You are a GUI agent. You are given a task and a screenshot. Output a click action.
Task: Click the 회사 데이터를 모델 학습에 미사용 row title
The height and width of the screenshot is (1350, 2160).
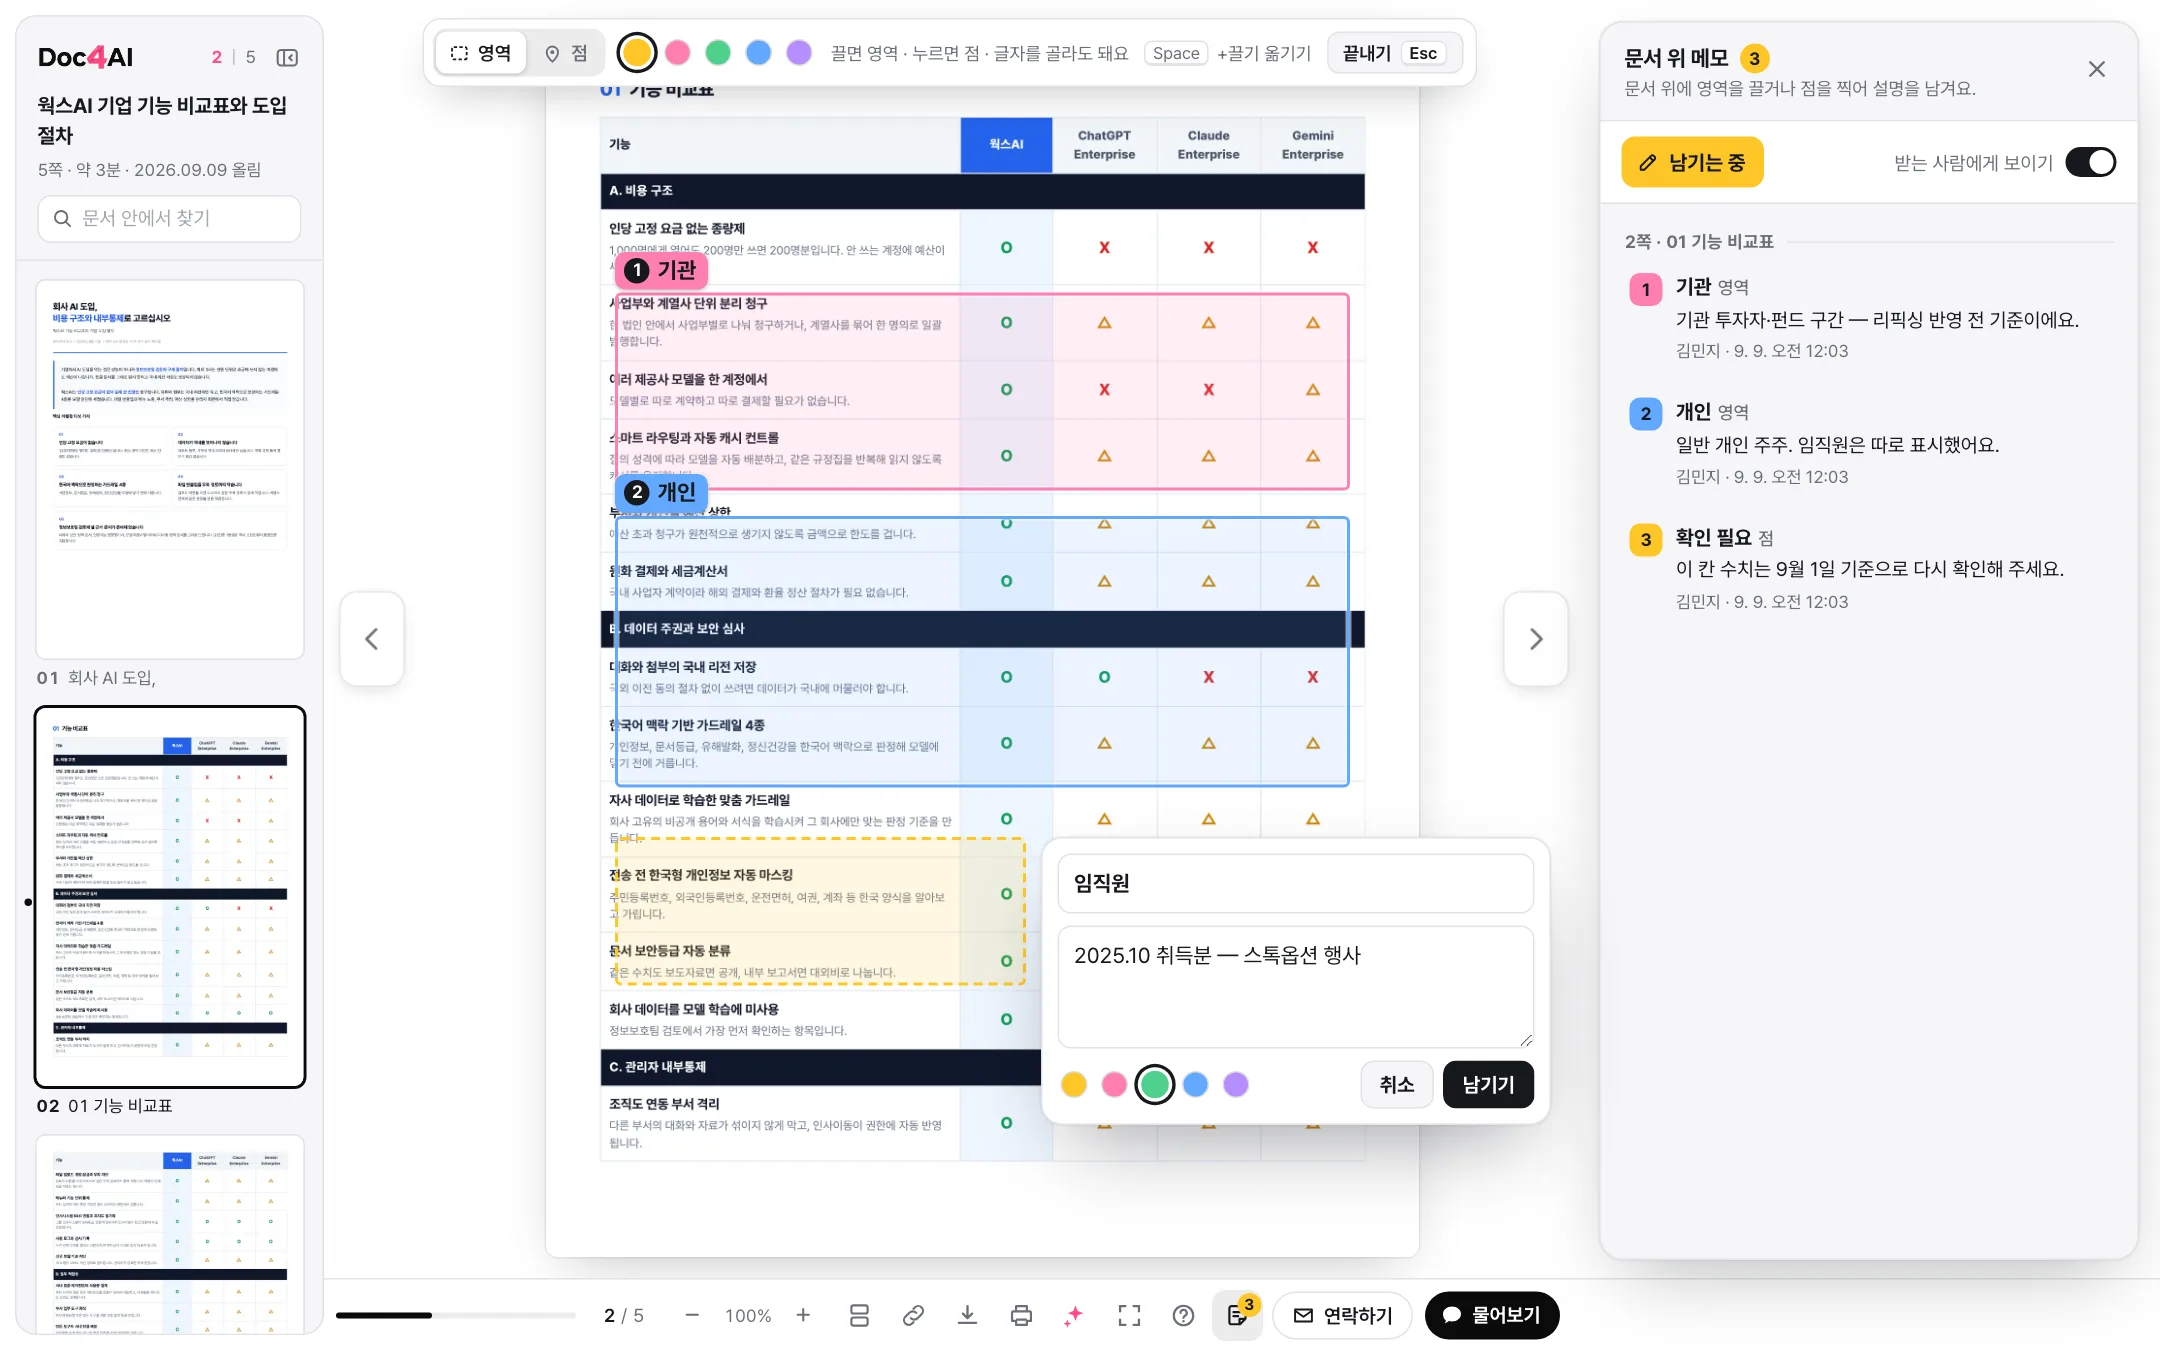pyautogui.click(x=694, y=1009)
